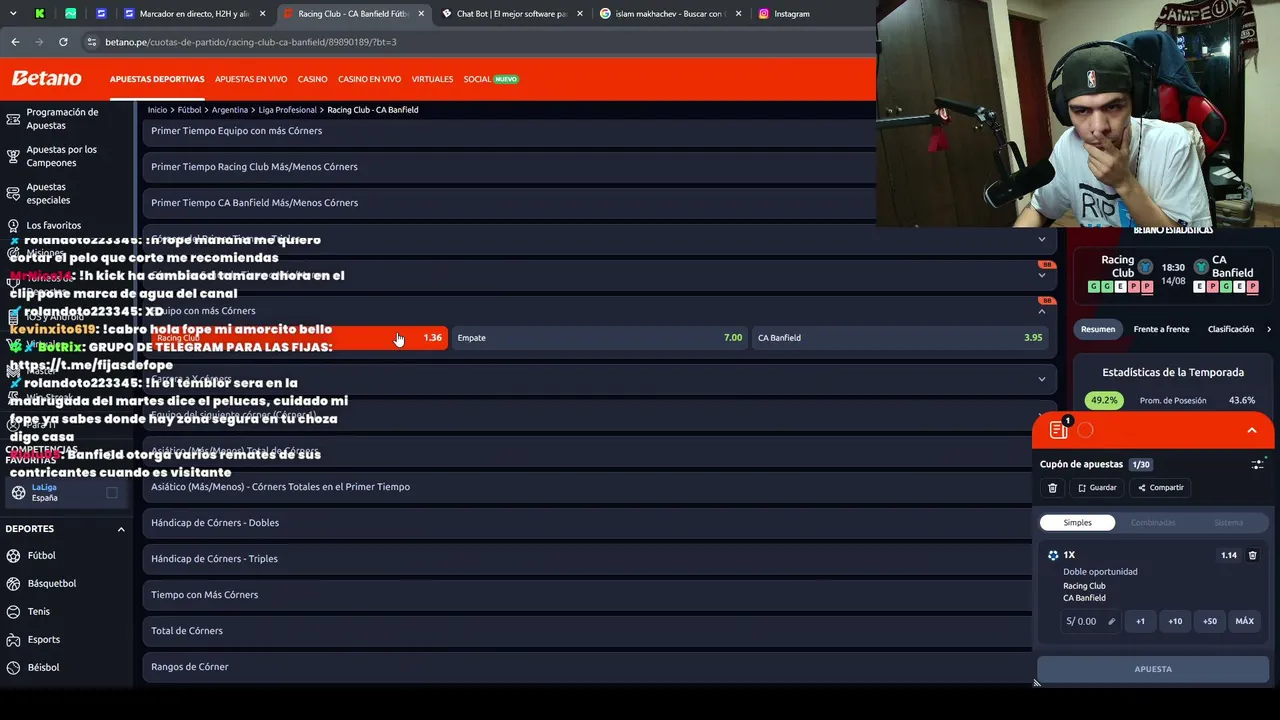Click the Los favoritos badge icon

coord(13,226)
